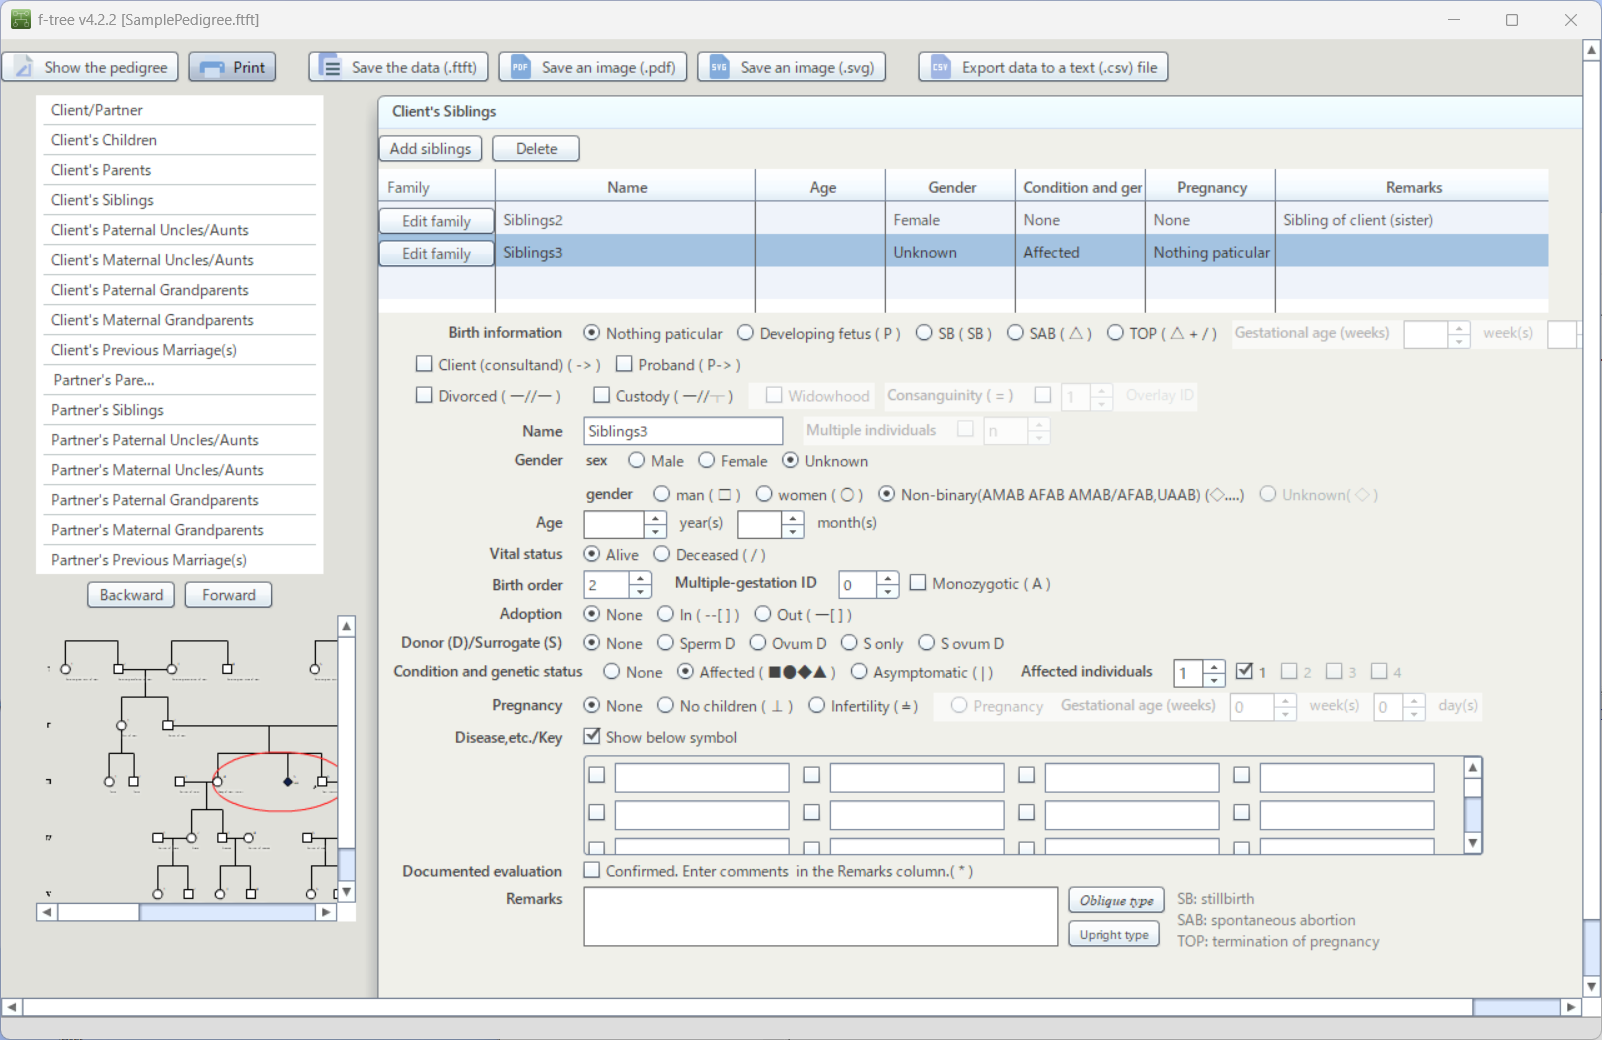Apply Oblique type to the remarks
The width and height of the screenshot is (1602, 1040).
click(1115, 899)
